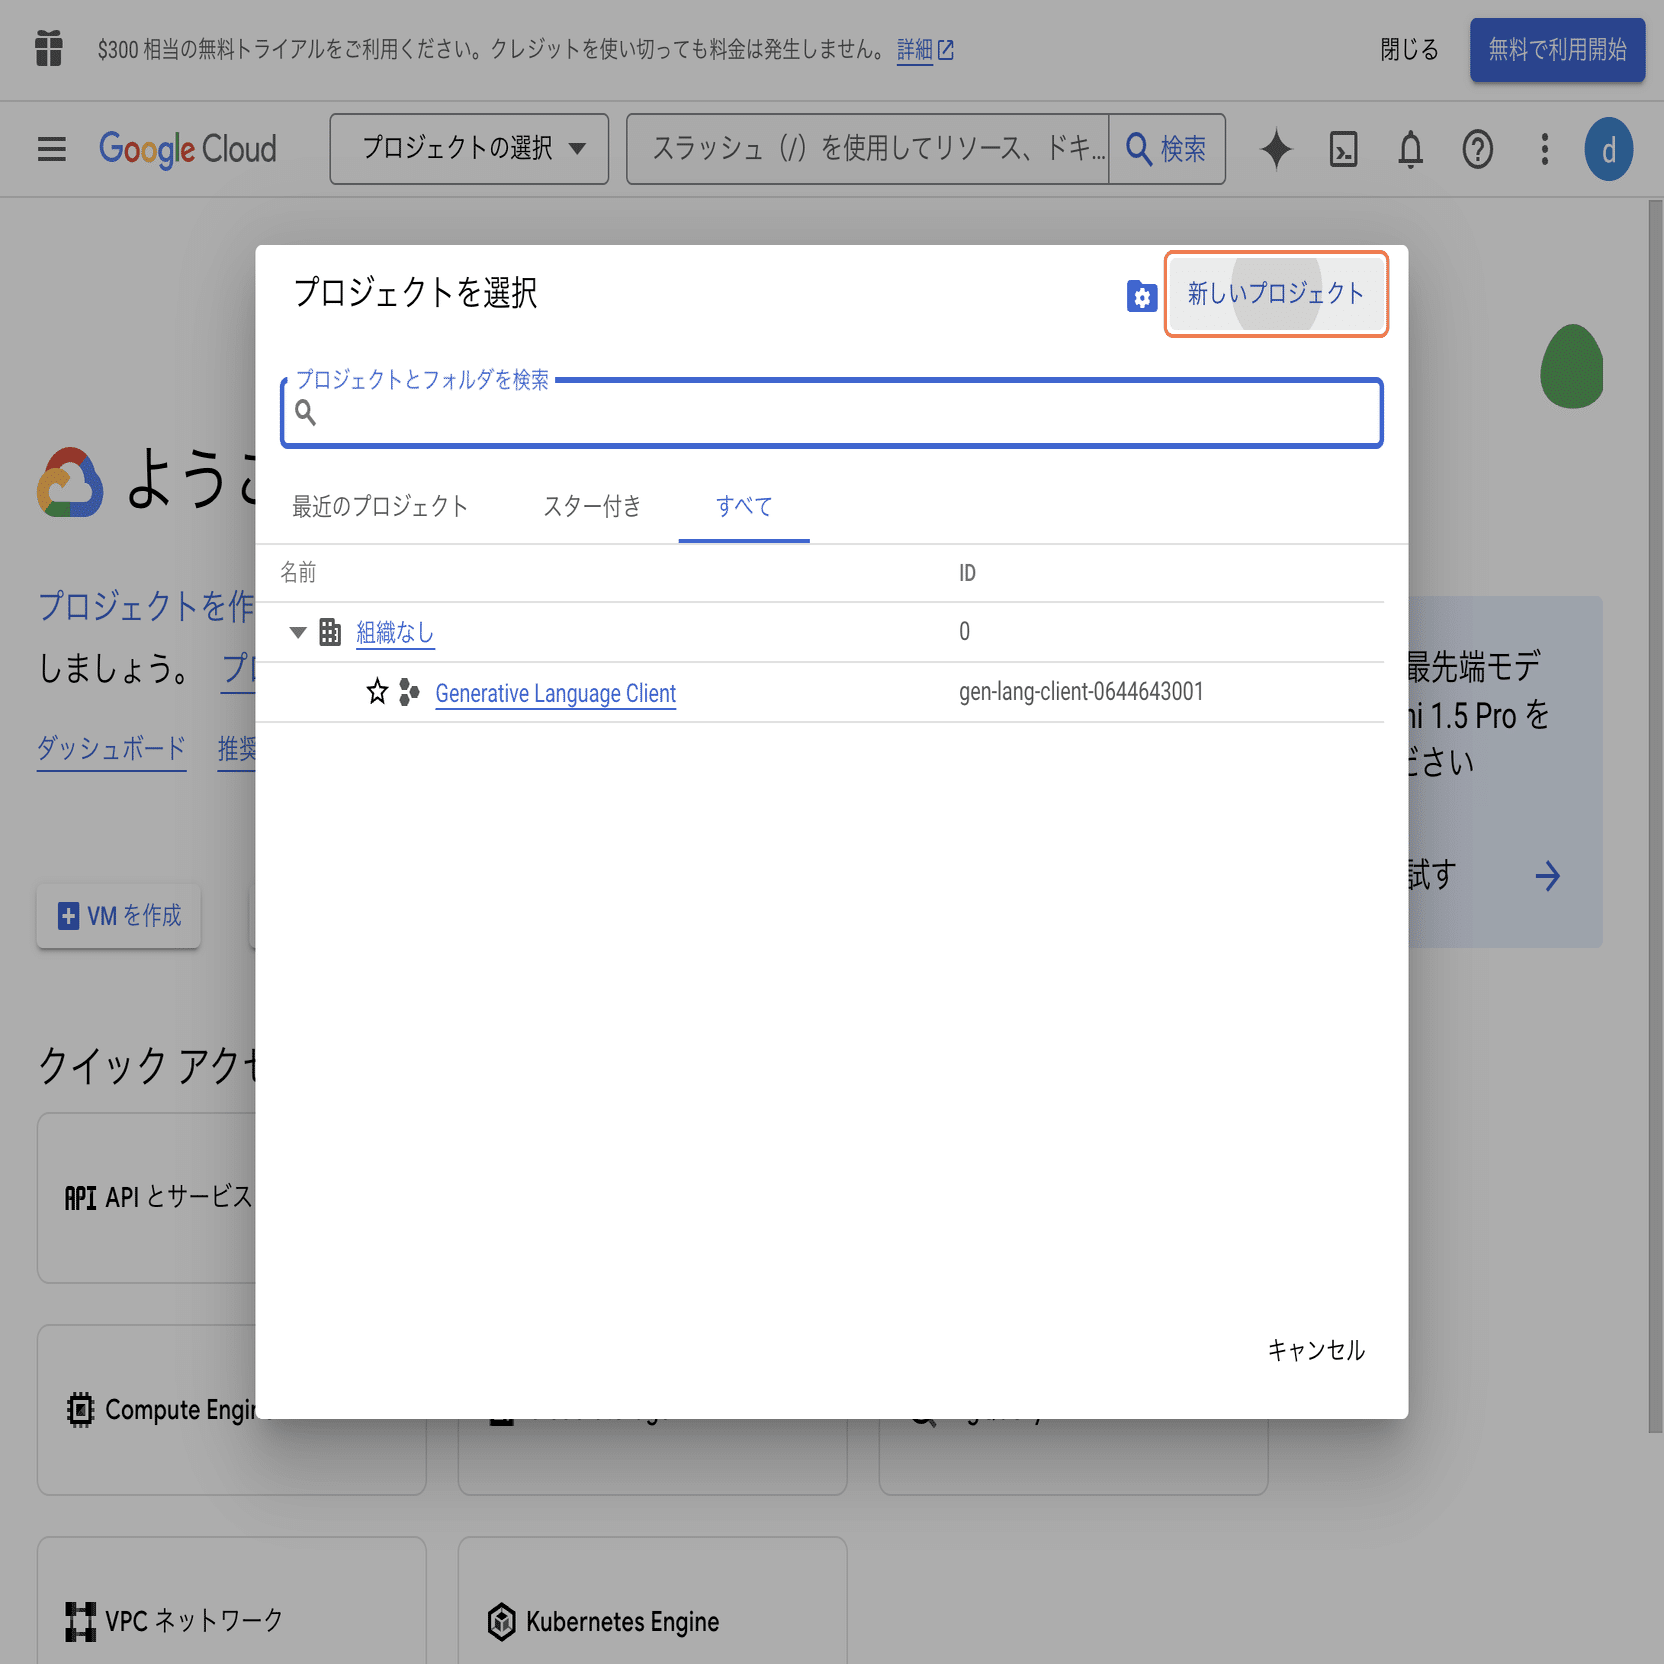Click the gift icon in trial banner
This screenshot has width=1664, height=1664.
tap(49, 48)
